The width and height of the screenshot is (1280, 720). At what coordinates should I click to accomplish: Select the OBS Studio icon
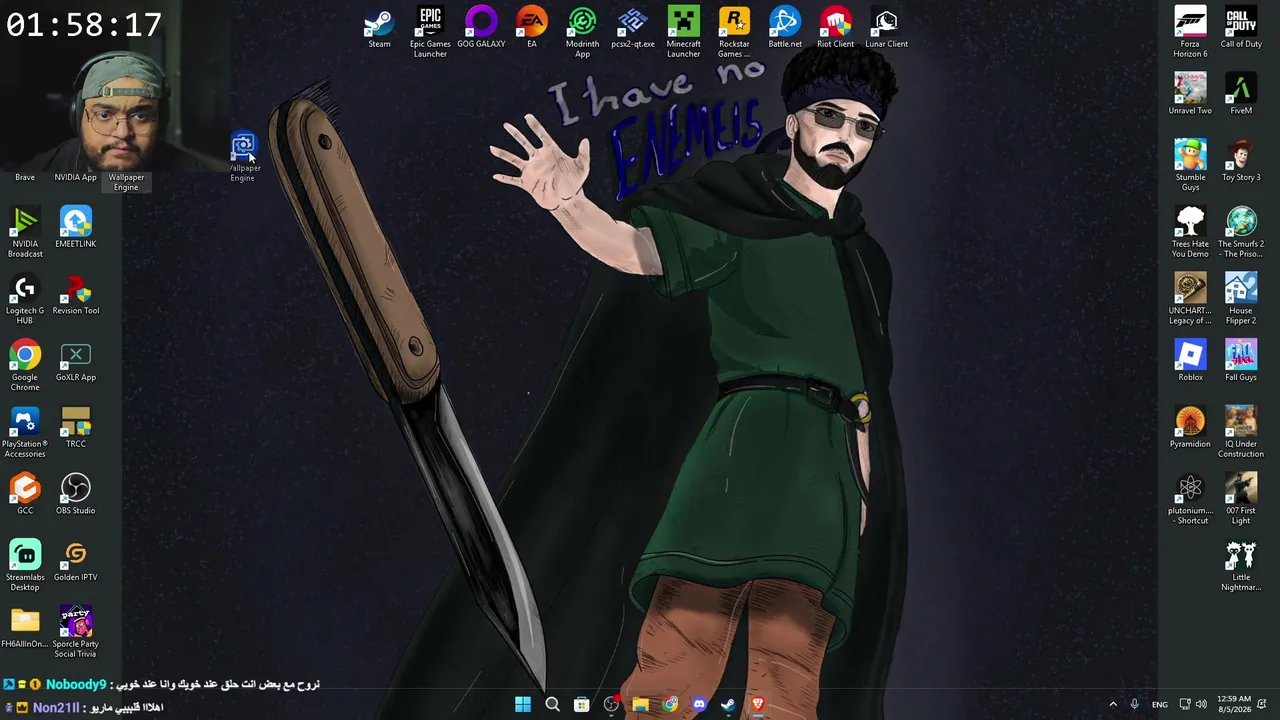[76, 495]
